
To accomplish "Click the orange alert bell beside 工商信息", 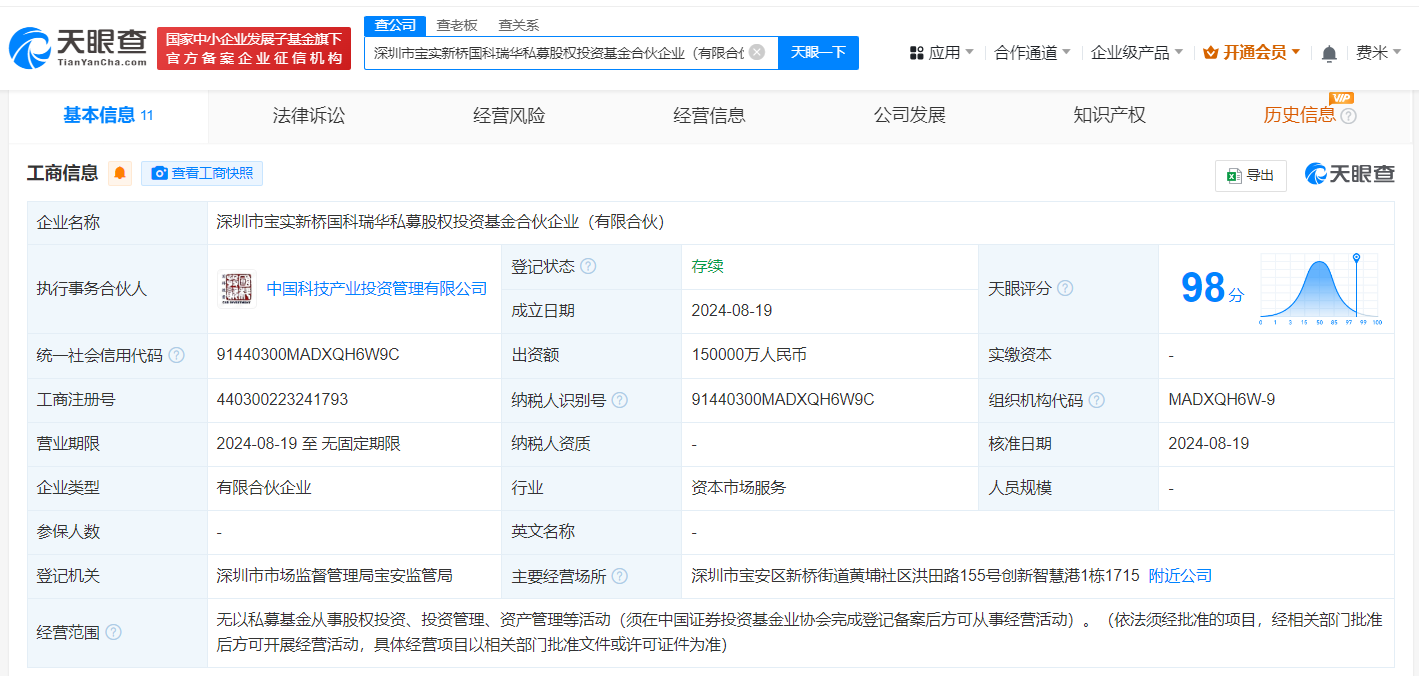I will (120, 173).
